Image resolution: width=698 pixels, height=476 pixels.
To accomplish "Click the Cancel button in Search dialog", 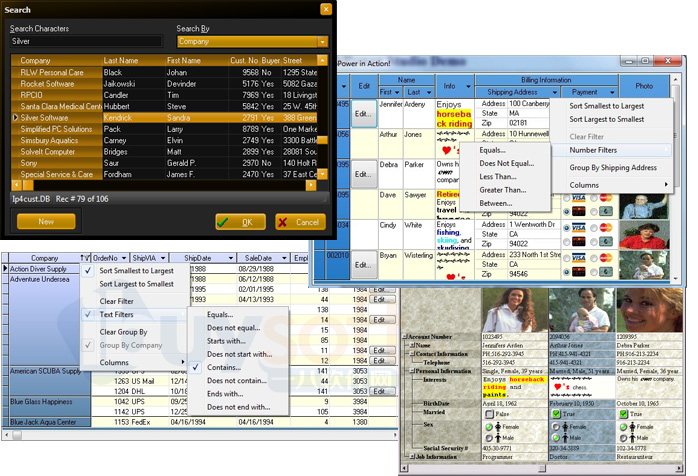I will click(x=300, y=222).
